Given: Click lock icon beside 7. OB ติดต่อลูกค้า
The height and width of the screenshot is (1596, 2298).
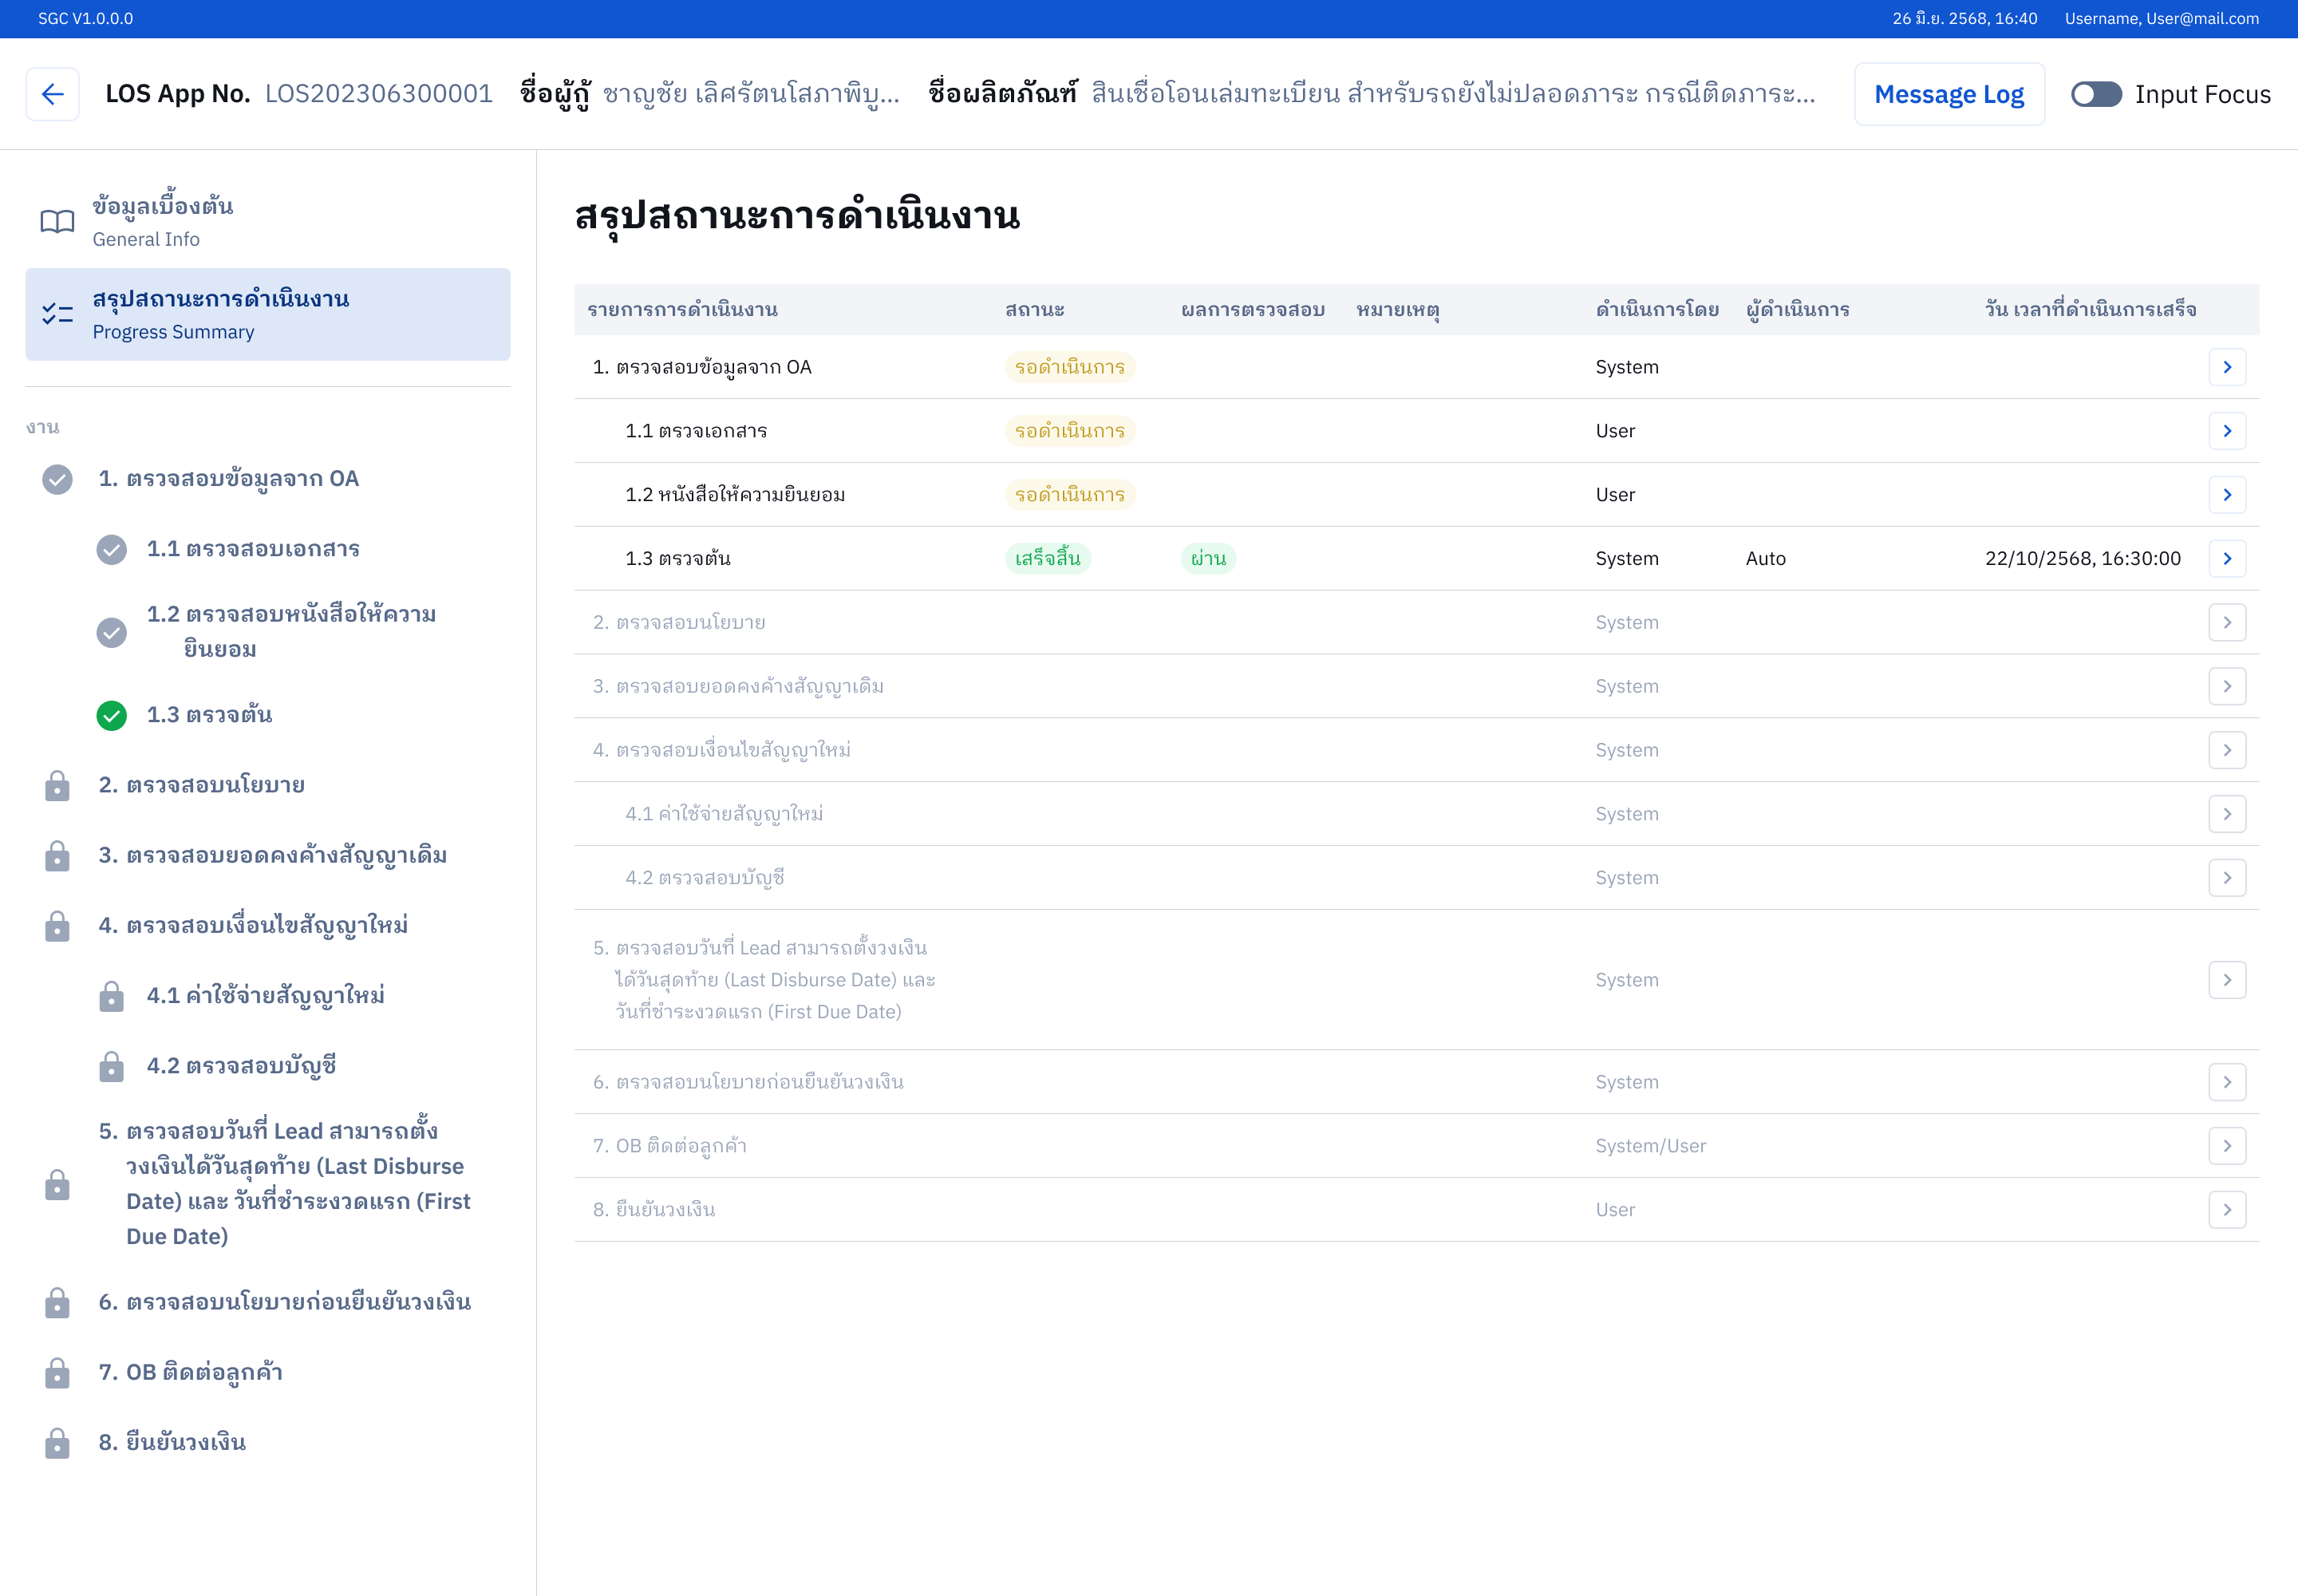Looking at the screenshot, I should (57, 1373).
